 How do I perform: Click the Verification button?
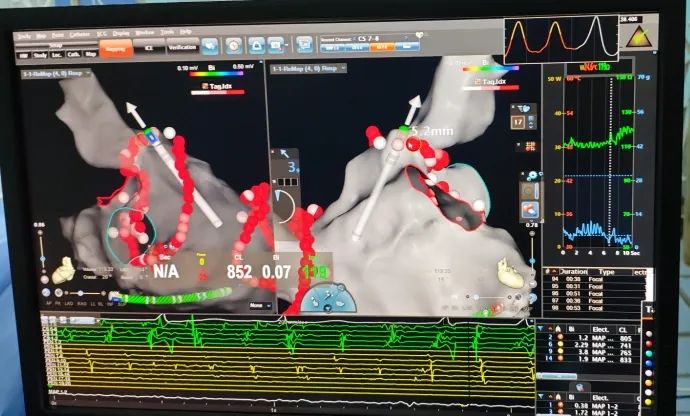pyautogui.click(x=181, y=47)
